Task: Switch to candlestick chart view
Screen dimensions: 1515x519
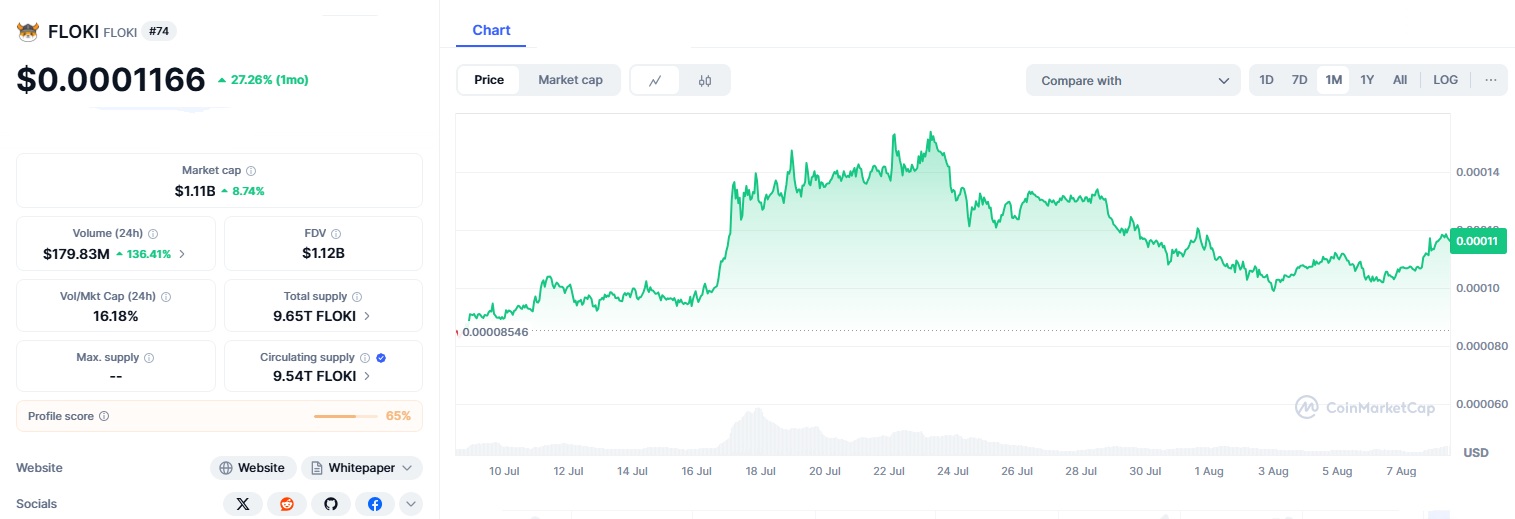Action: point(705,81)
